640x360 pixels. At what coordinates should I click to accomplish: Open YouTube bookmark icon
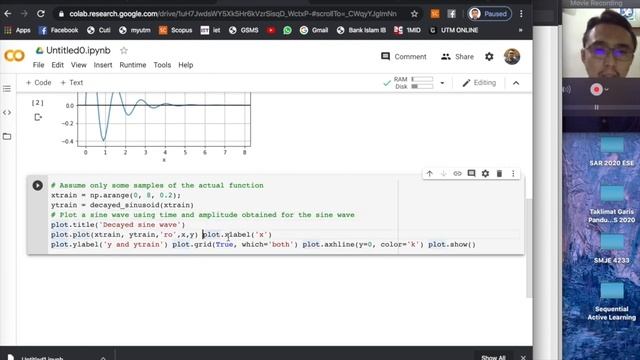point(271,30)
